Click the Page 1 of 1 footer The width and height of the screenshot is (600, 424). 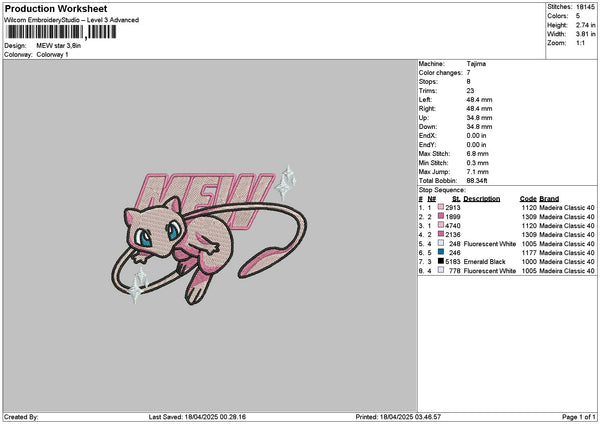click(x=578, y=417)
